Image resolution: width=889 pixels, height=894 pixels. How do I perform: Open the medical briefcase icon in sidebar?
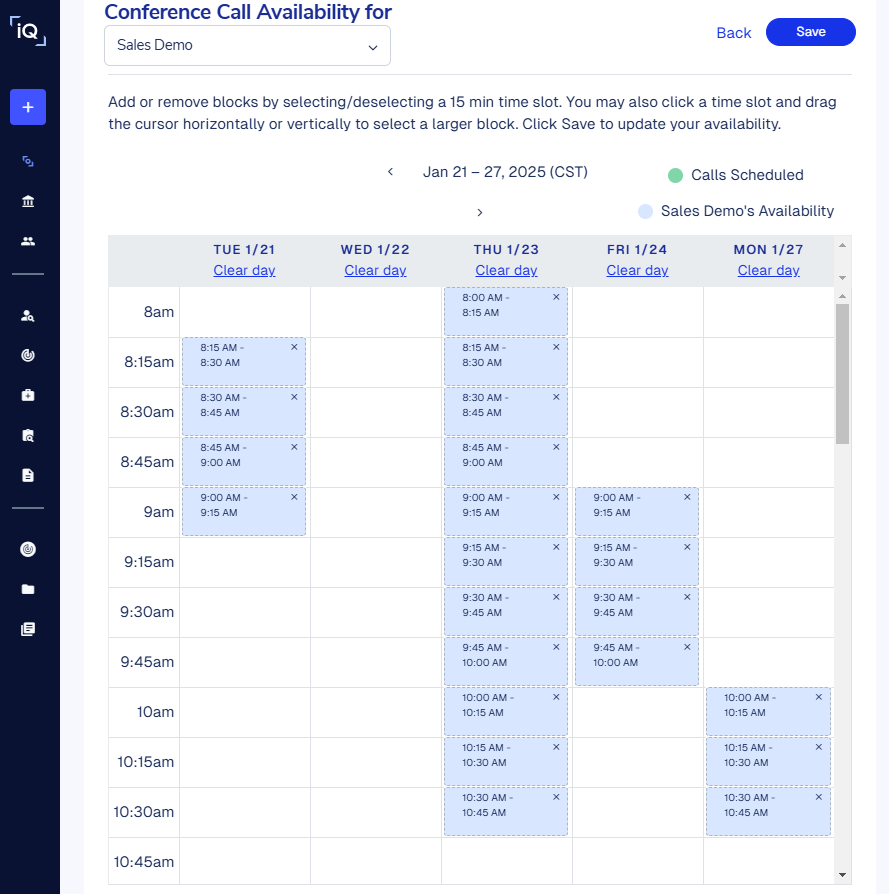coord(28,395)
